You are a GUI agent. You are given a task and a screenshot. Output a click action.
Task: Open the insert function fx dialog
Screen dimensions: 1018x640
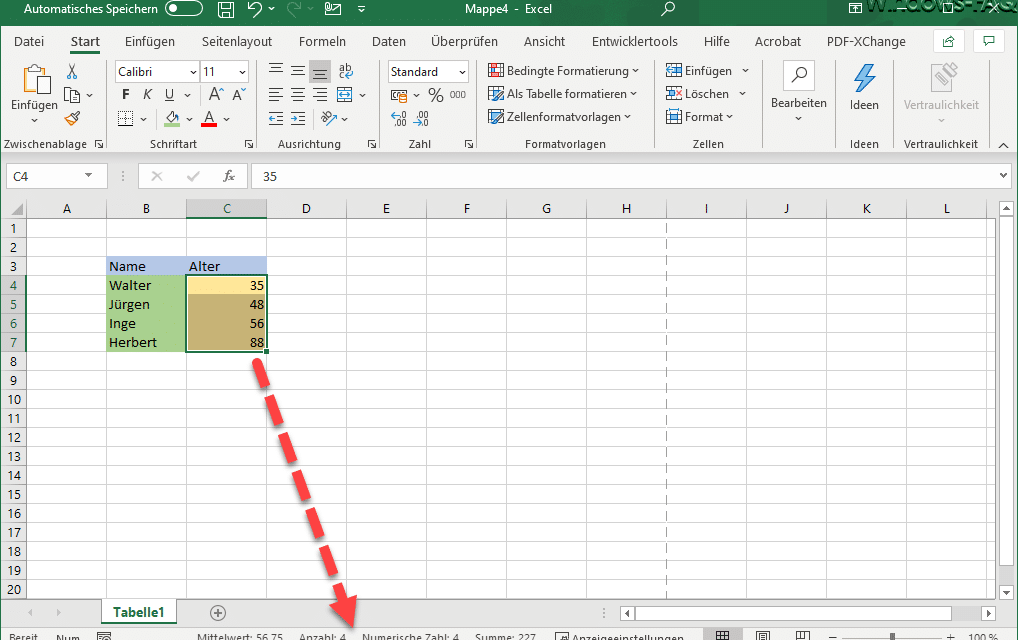click(229, 176)
